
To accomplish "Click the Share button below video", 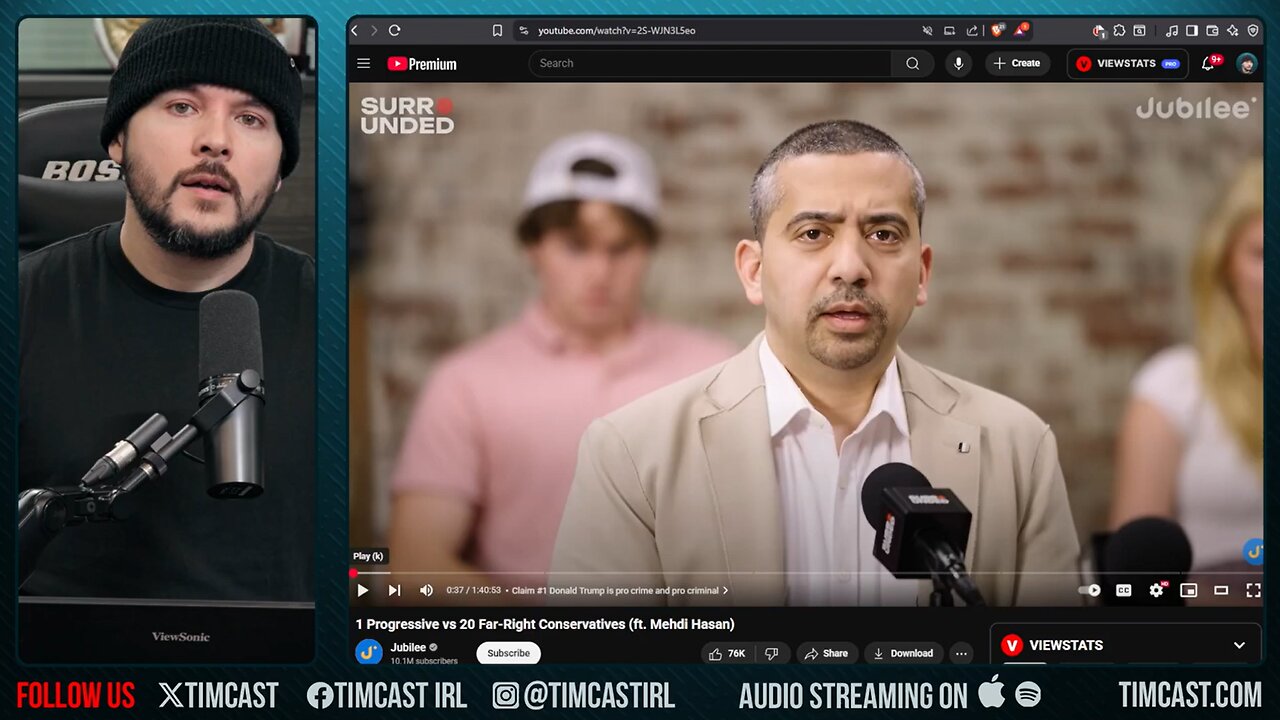I will point(827,654).
